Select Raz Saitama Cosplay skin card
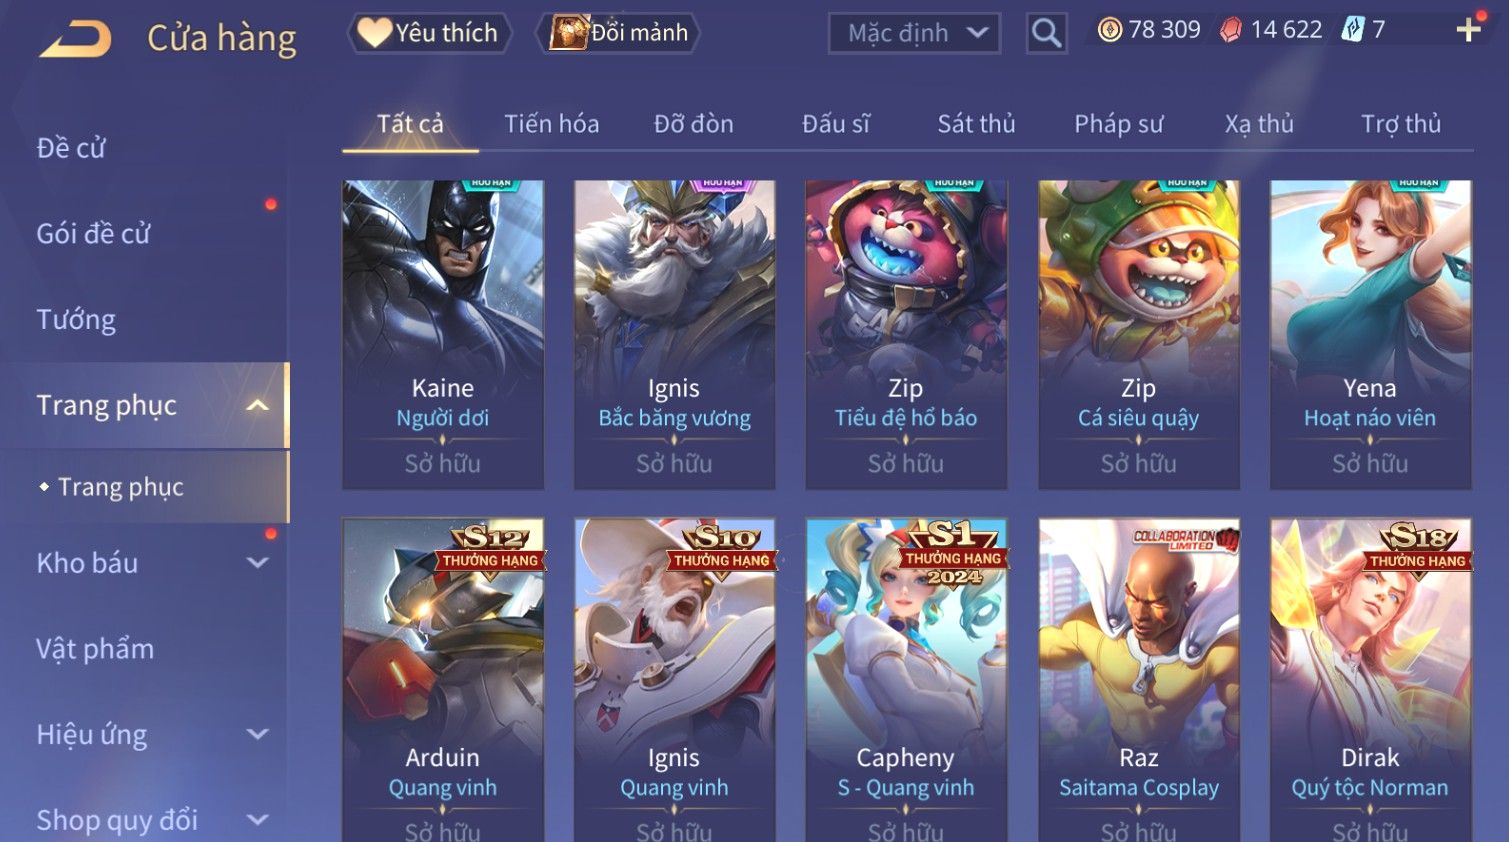The image size is (1509, 842). click(x=1139, y=680)
